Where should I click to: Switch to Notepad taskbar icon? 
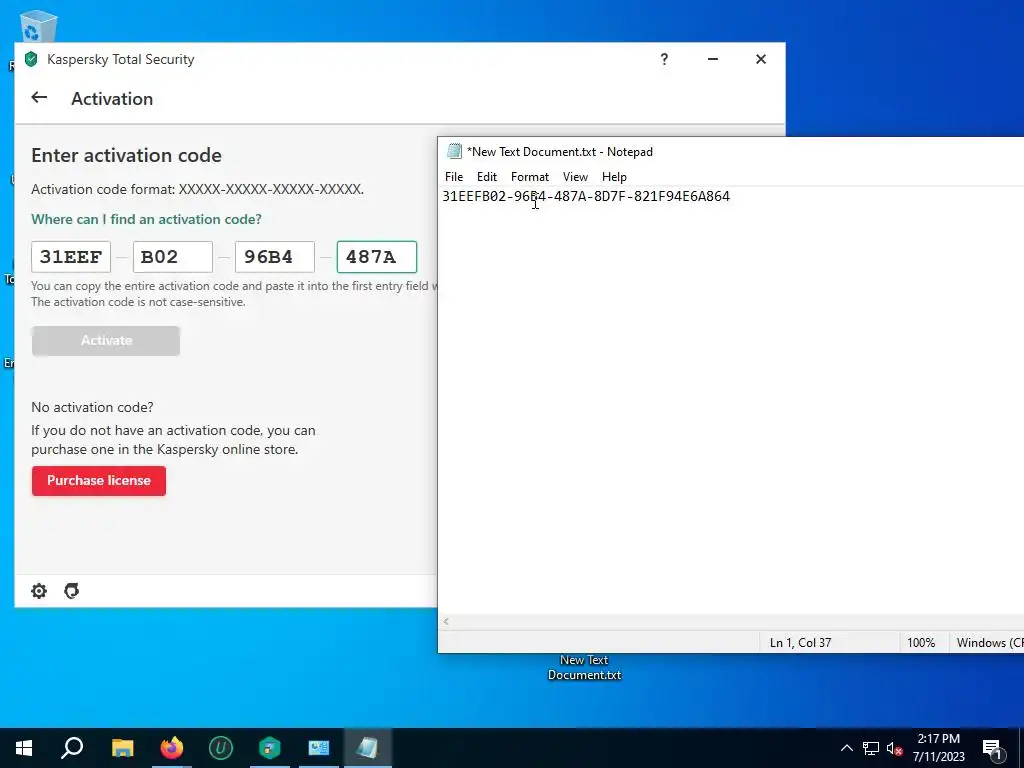tap(368, 748)
